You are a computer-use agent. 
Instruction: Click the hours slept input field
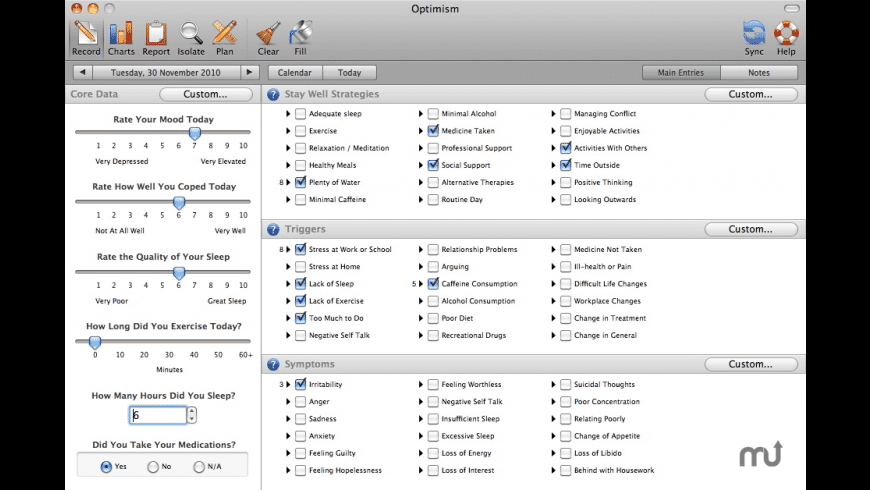coord(157,415)
